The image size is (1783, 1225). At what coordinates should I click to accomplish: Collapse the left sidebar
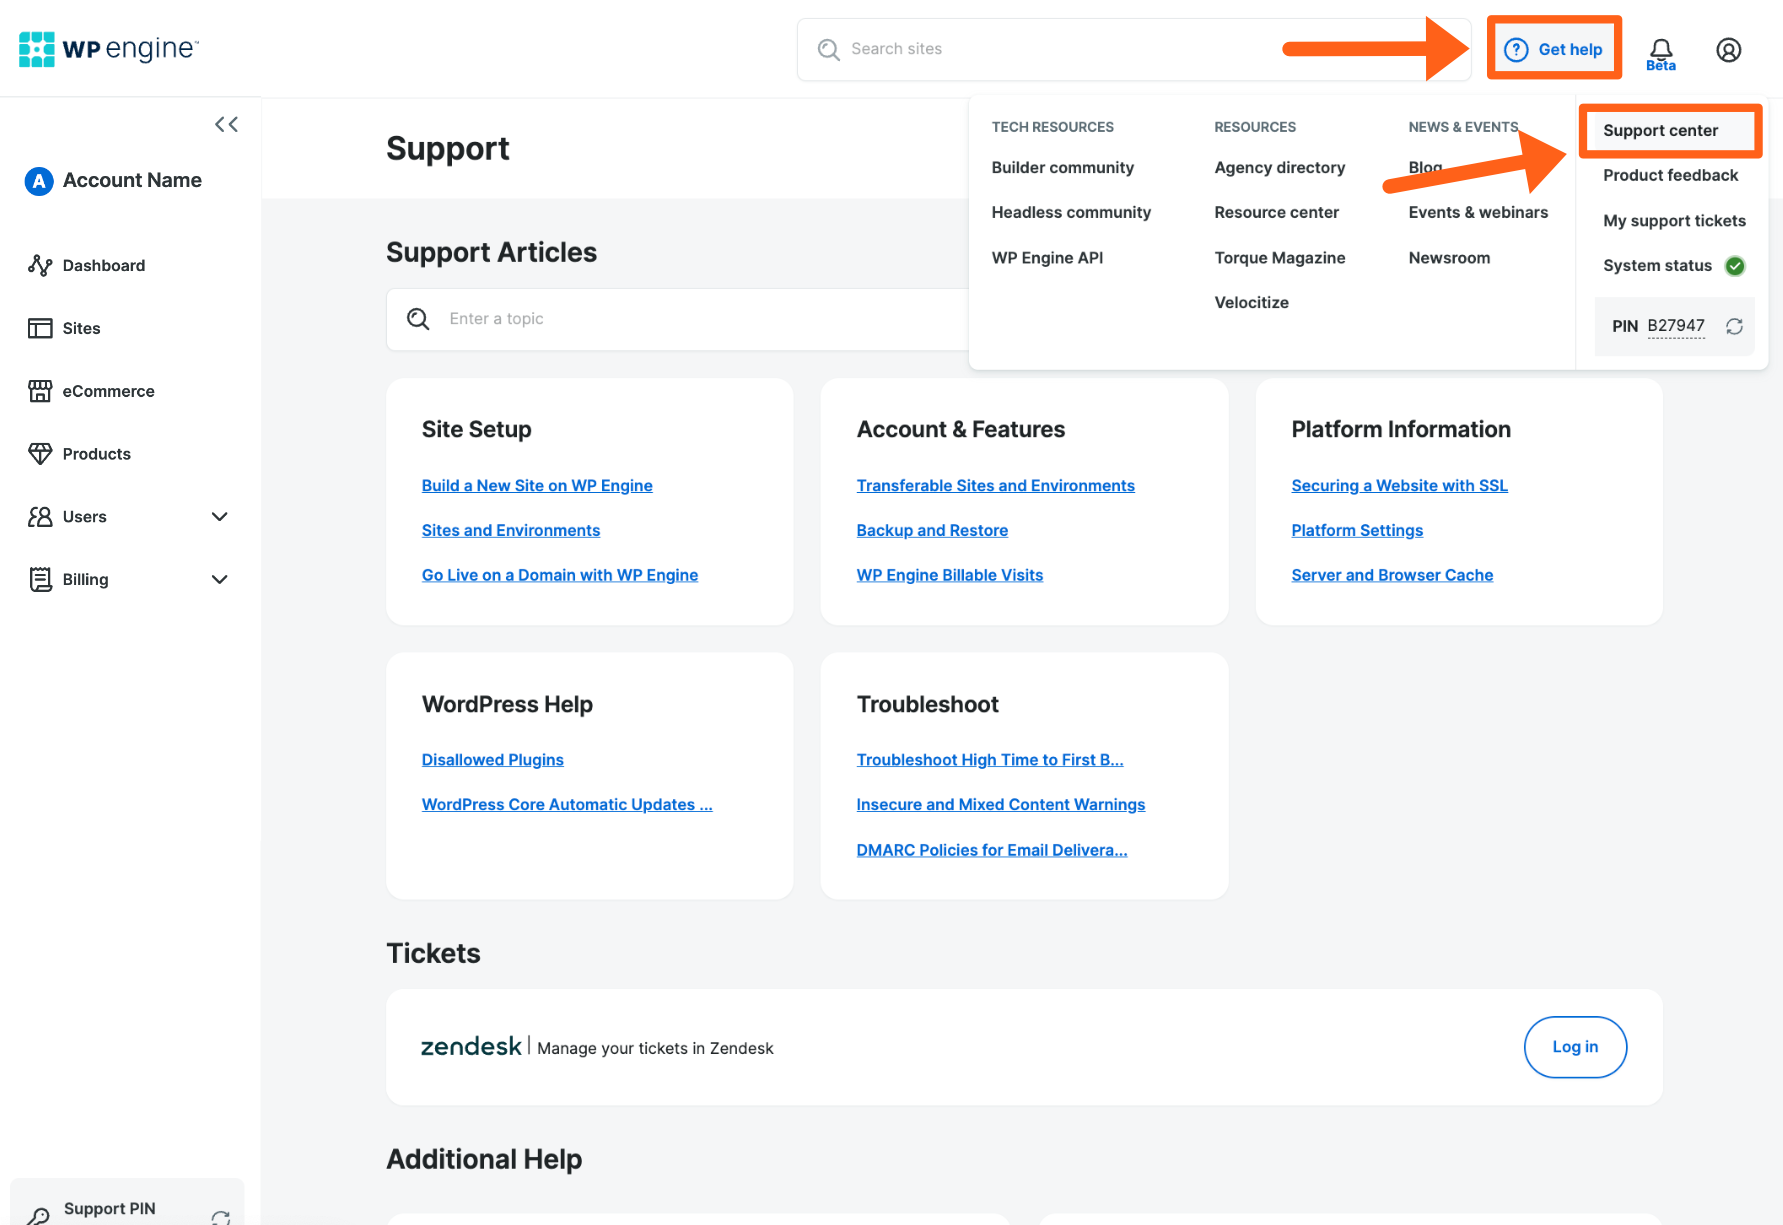(x=226, y=124)
